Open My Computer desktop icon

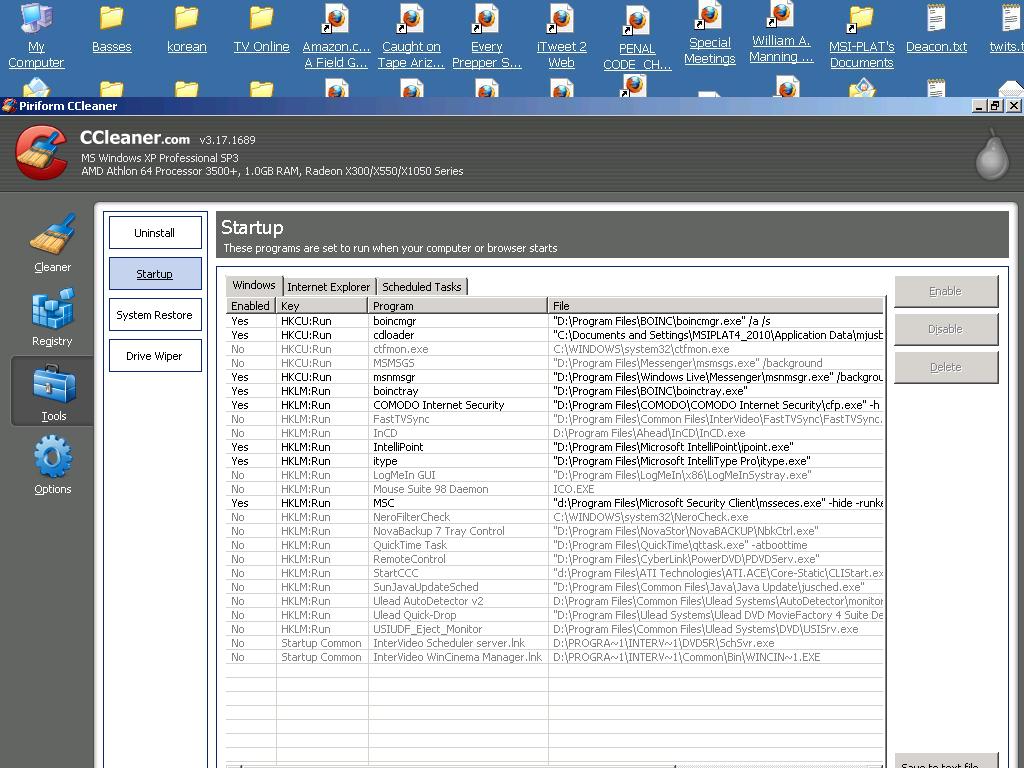36,35
